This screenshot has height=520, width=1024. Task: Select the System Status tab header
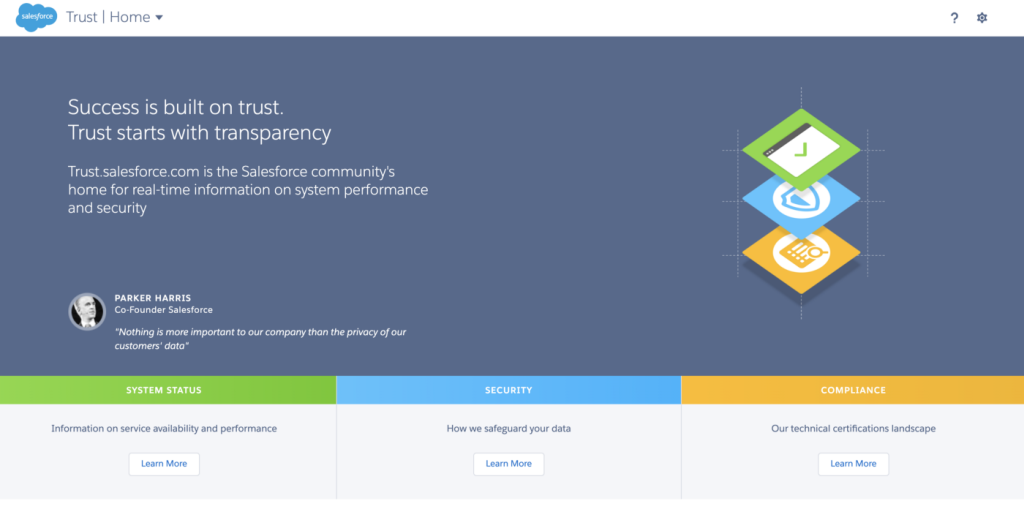[168, 390]
